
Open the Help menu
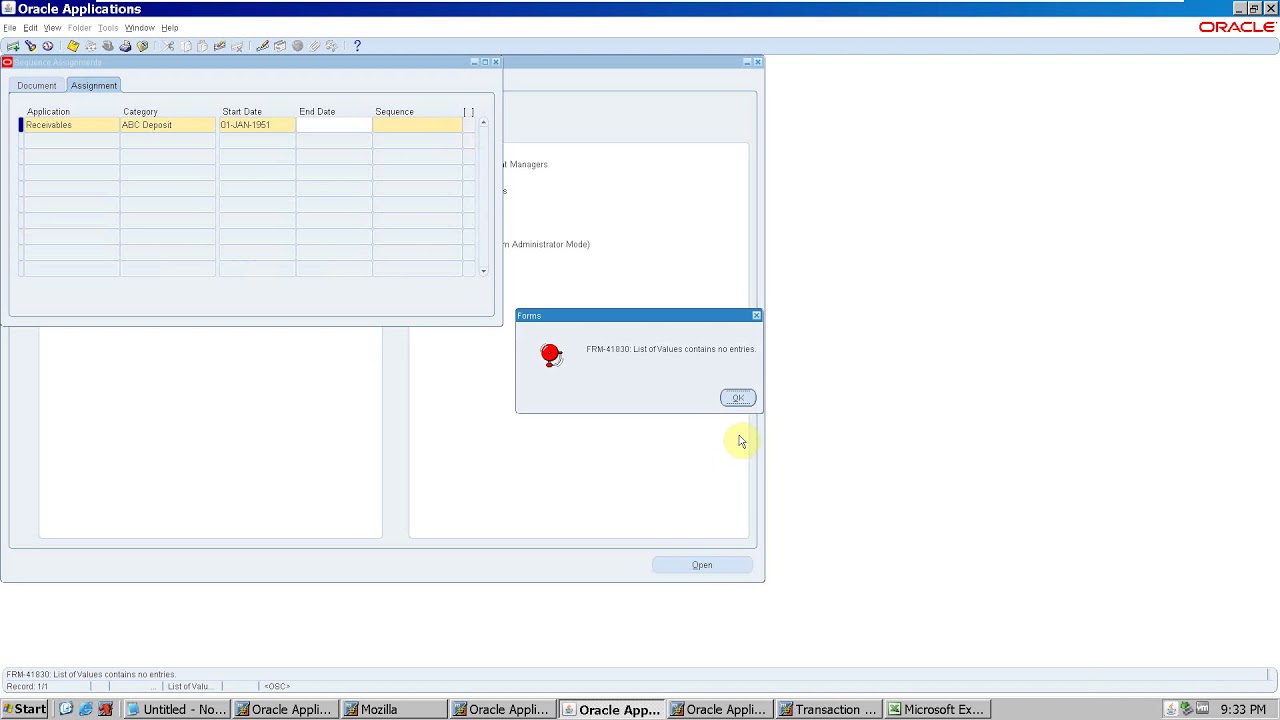[x=170, y=28]
